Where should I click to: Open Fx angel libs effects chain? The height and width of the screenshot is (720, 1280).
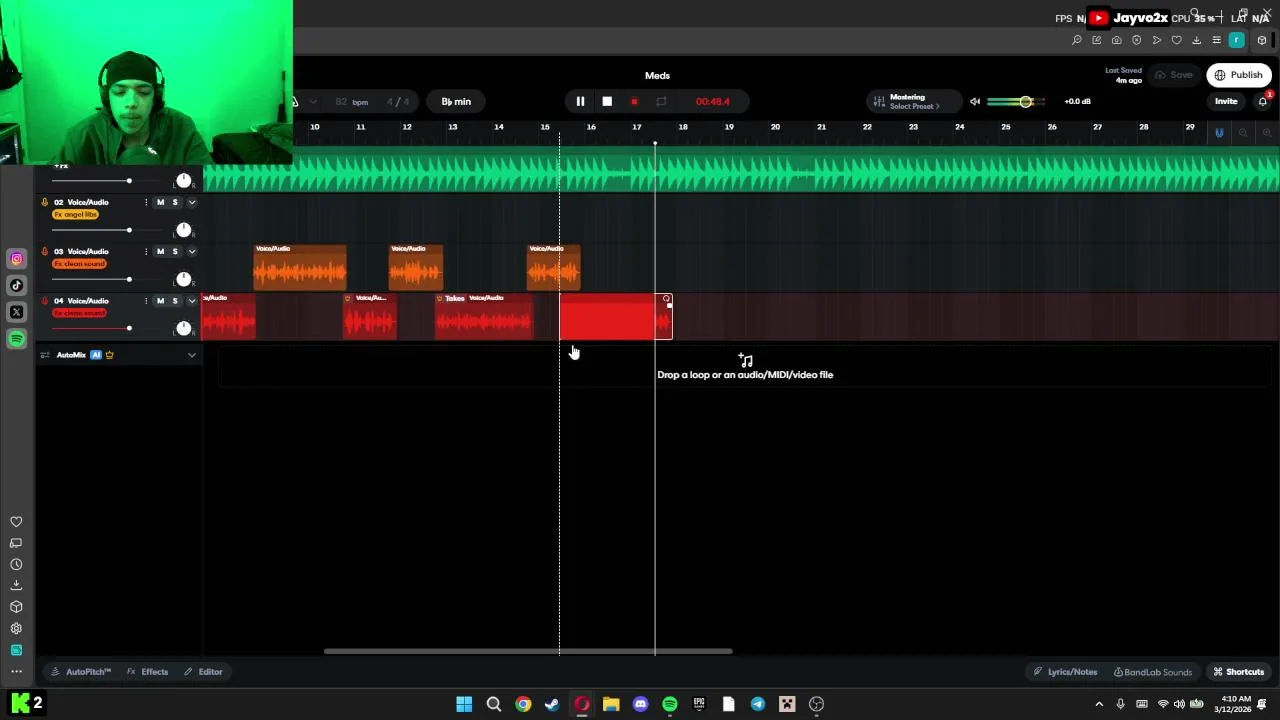point(76,215)
